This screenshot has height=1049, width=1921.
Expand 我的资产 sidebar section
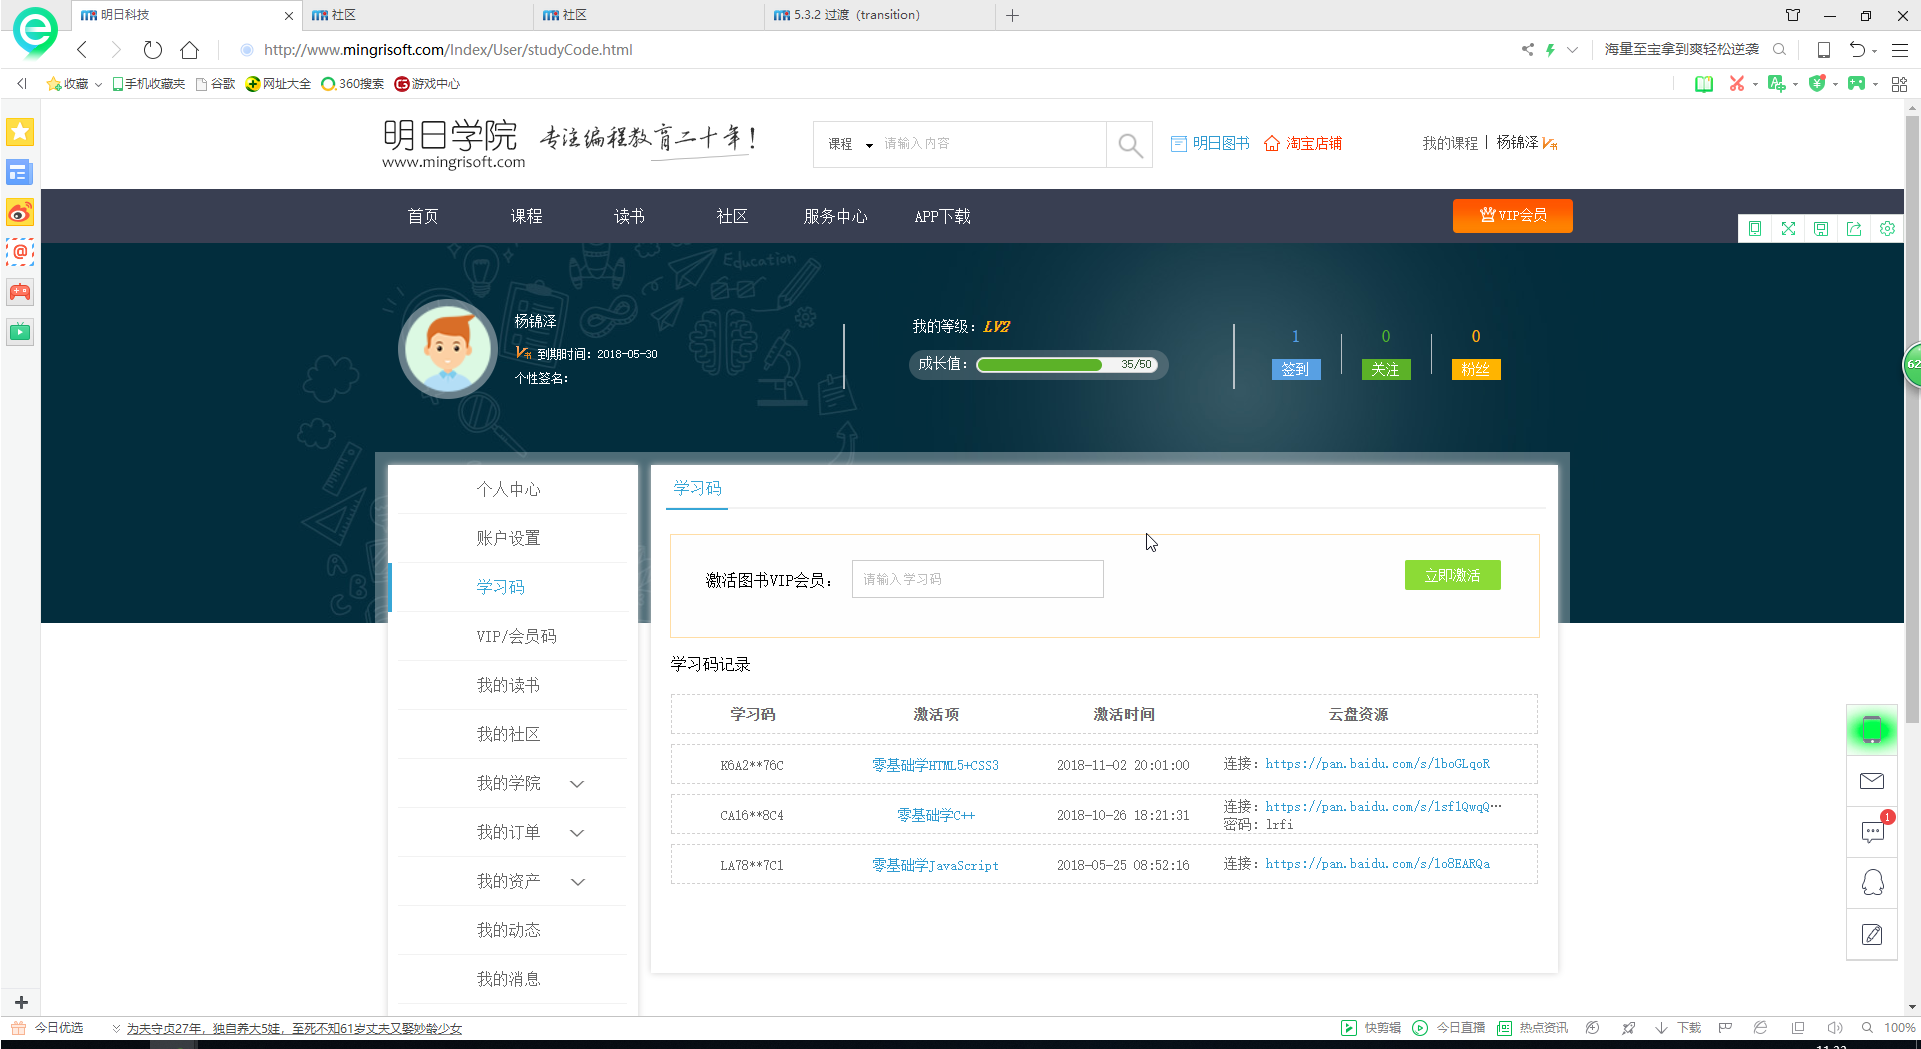[577, 882]
